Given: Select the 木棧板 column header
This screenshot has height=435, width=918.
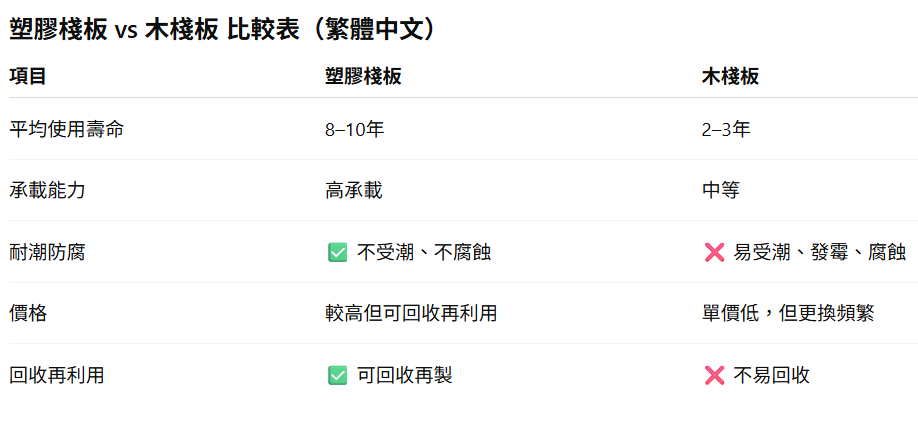Looking at the screenshot, I should tap(730, 77).
